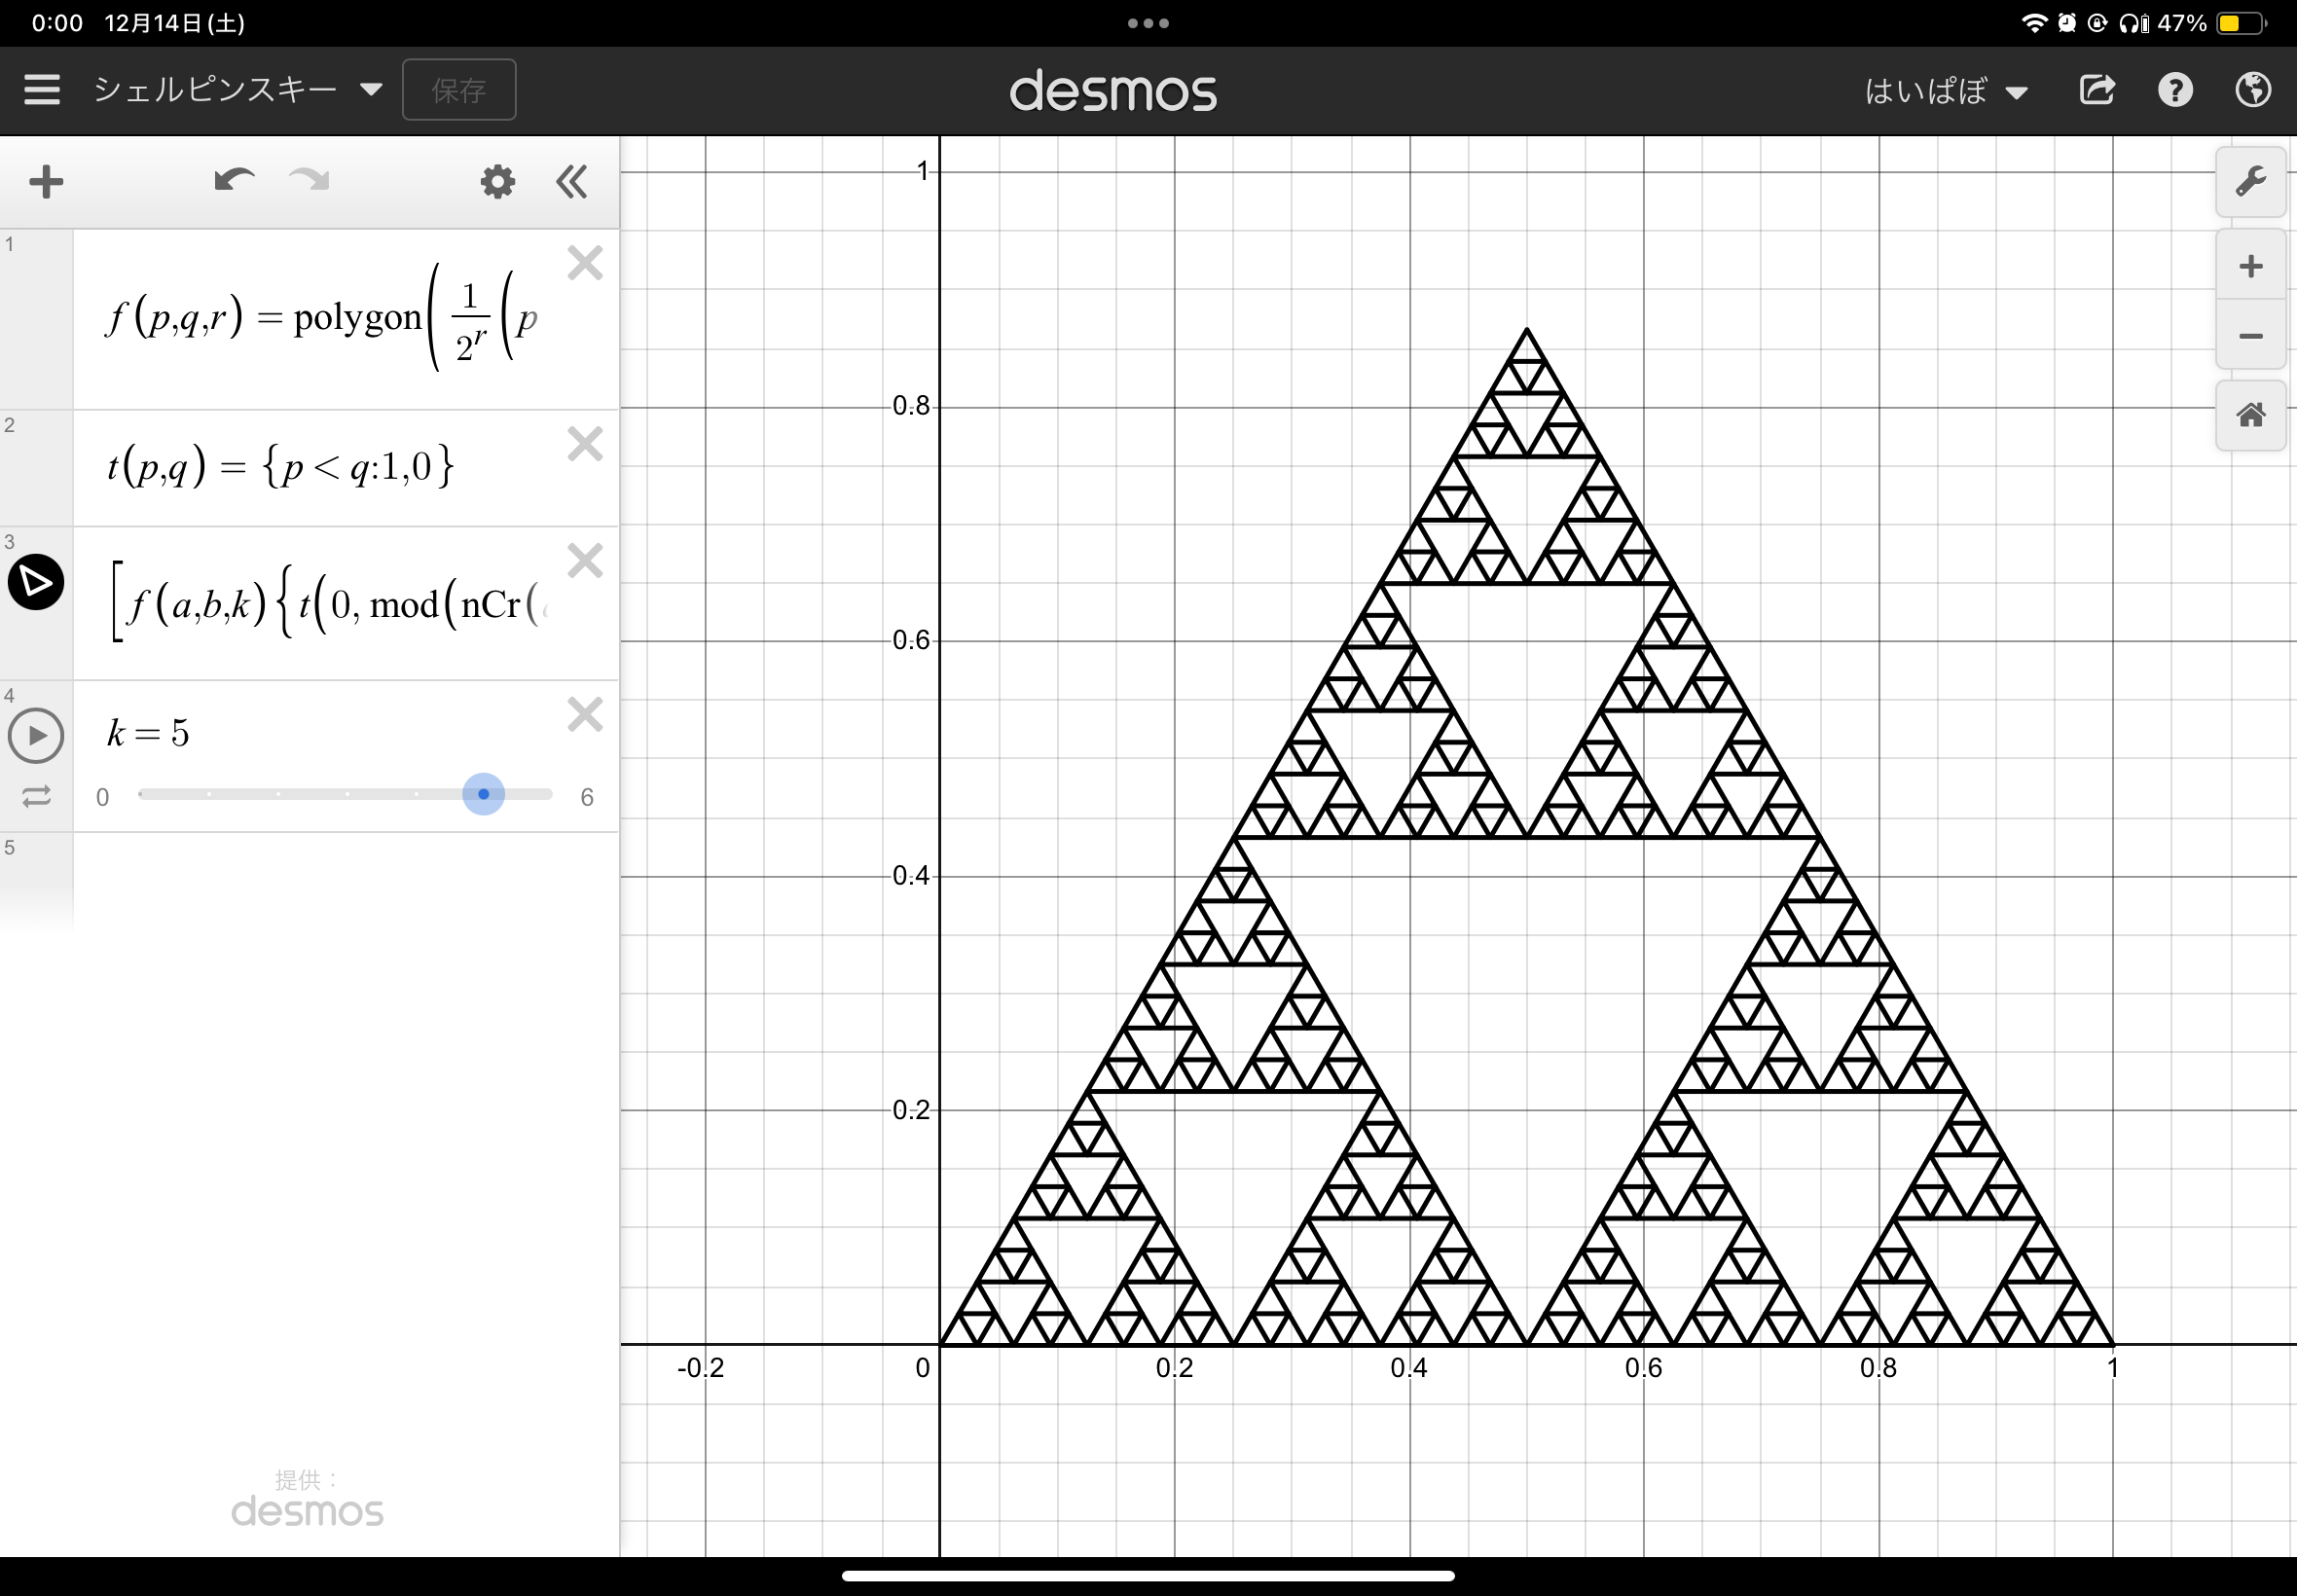Toggle visibility of expression 3 list
2297x1596 pixels.
[36, 581]
